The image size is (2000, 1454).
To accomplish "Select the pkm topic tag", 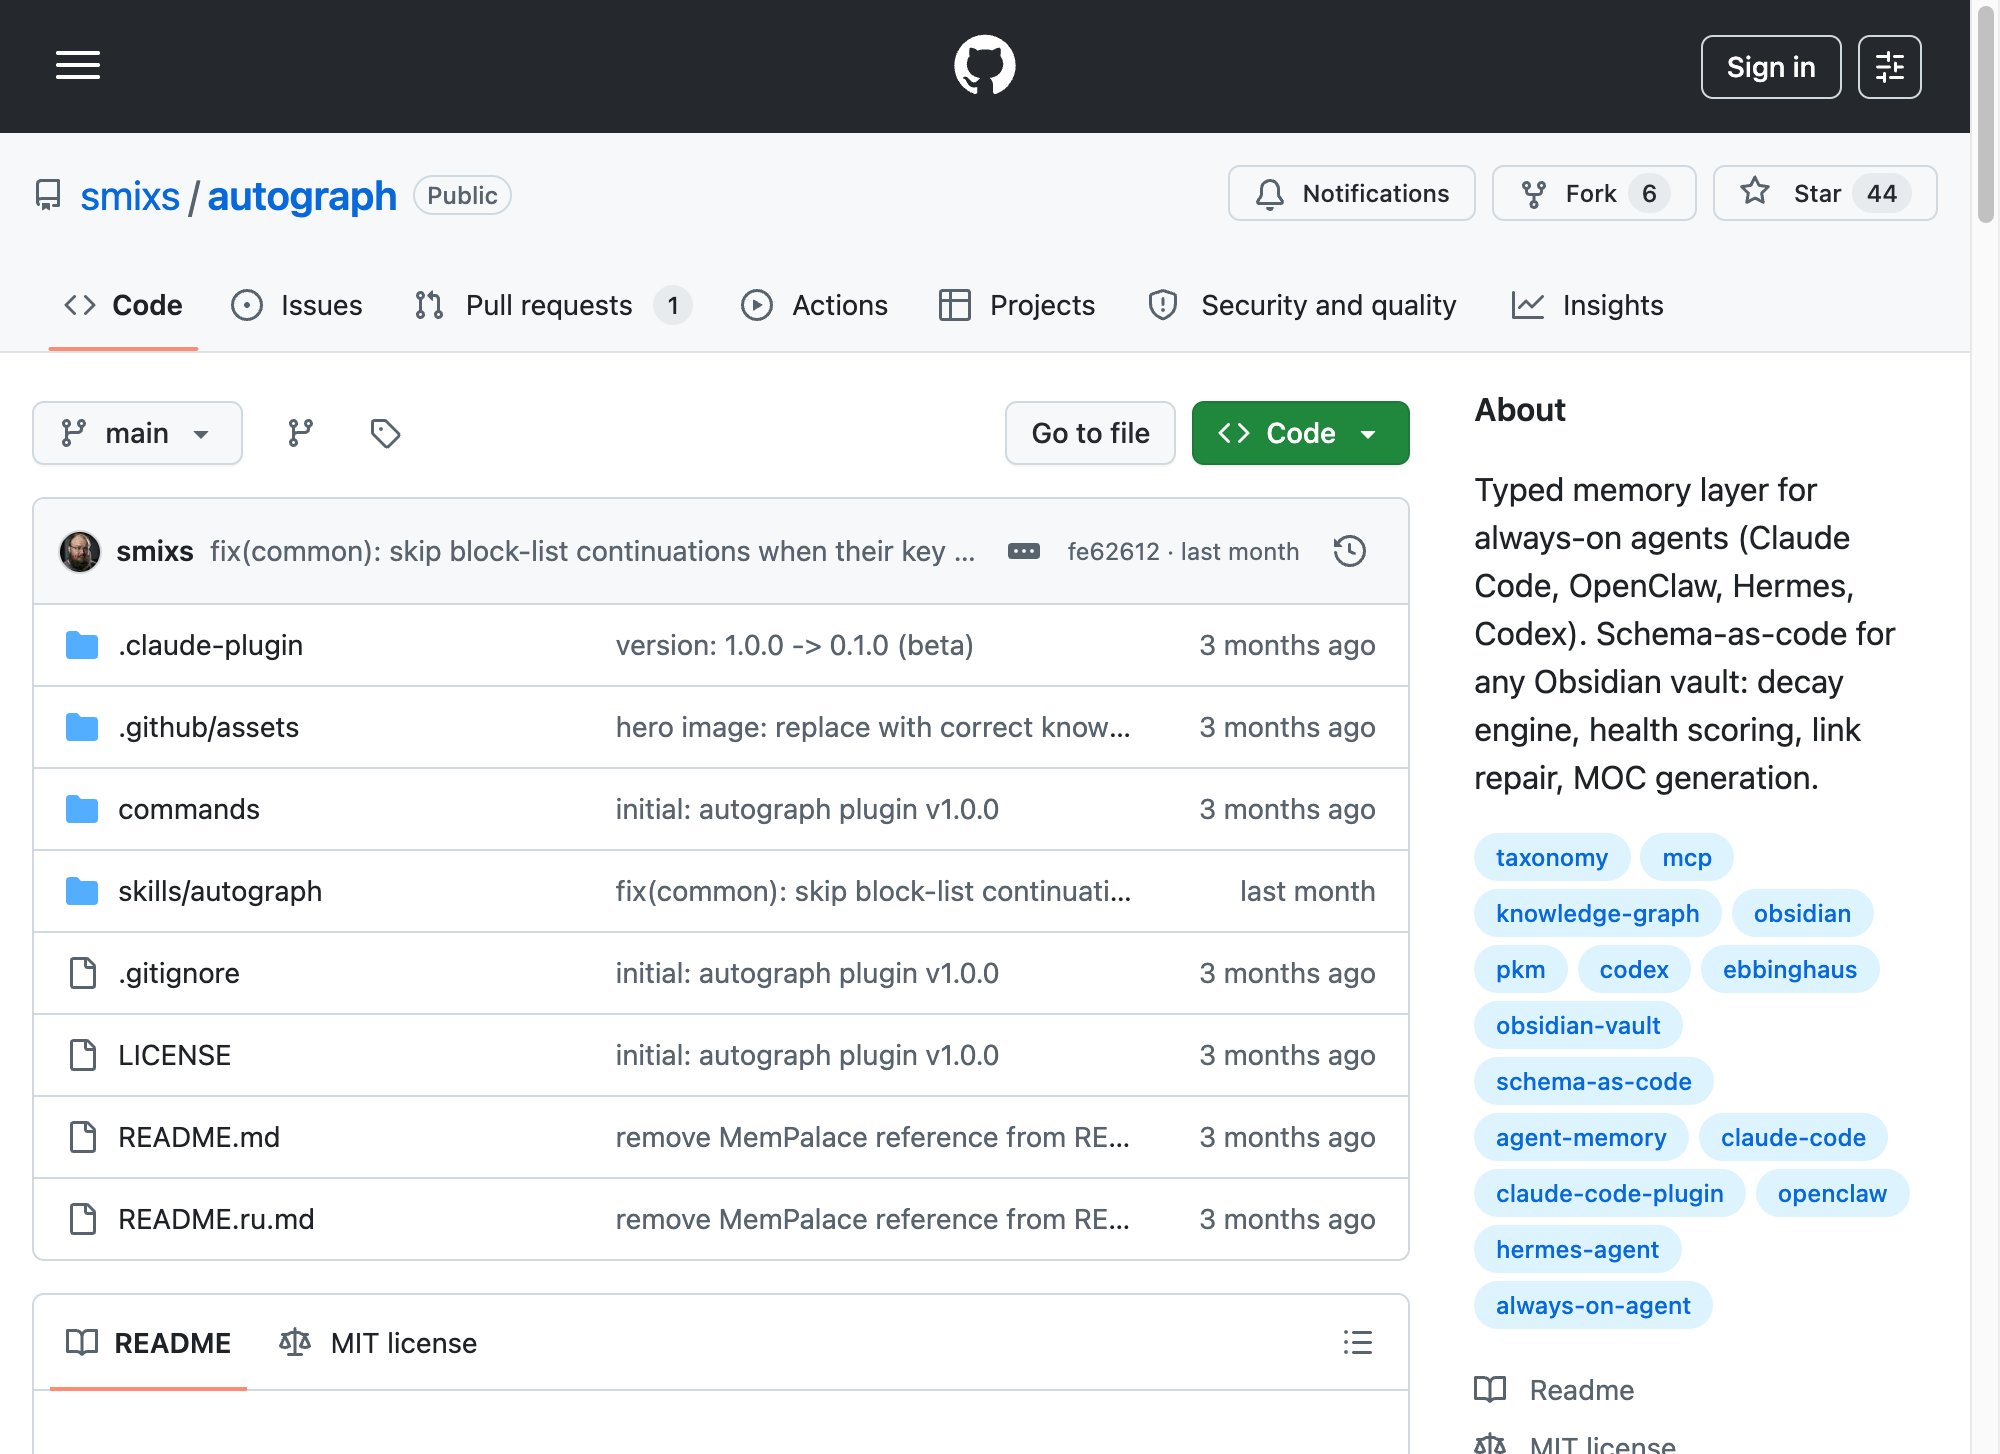I will [x=1521, y=969].
